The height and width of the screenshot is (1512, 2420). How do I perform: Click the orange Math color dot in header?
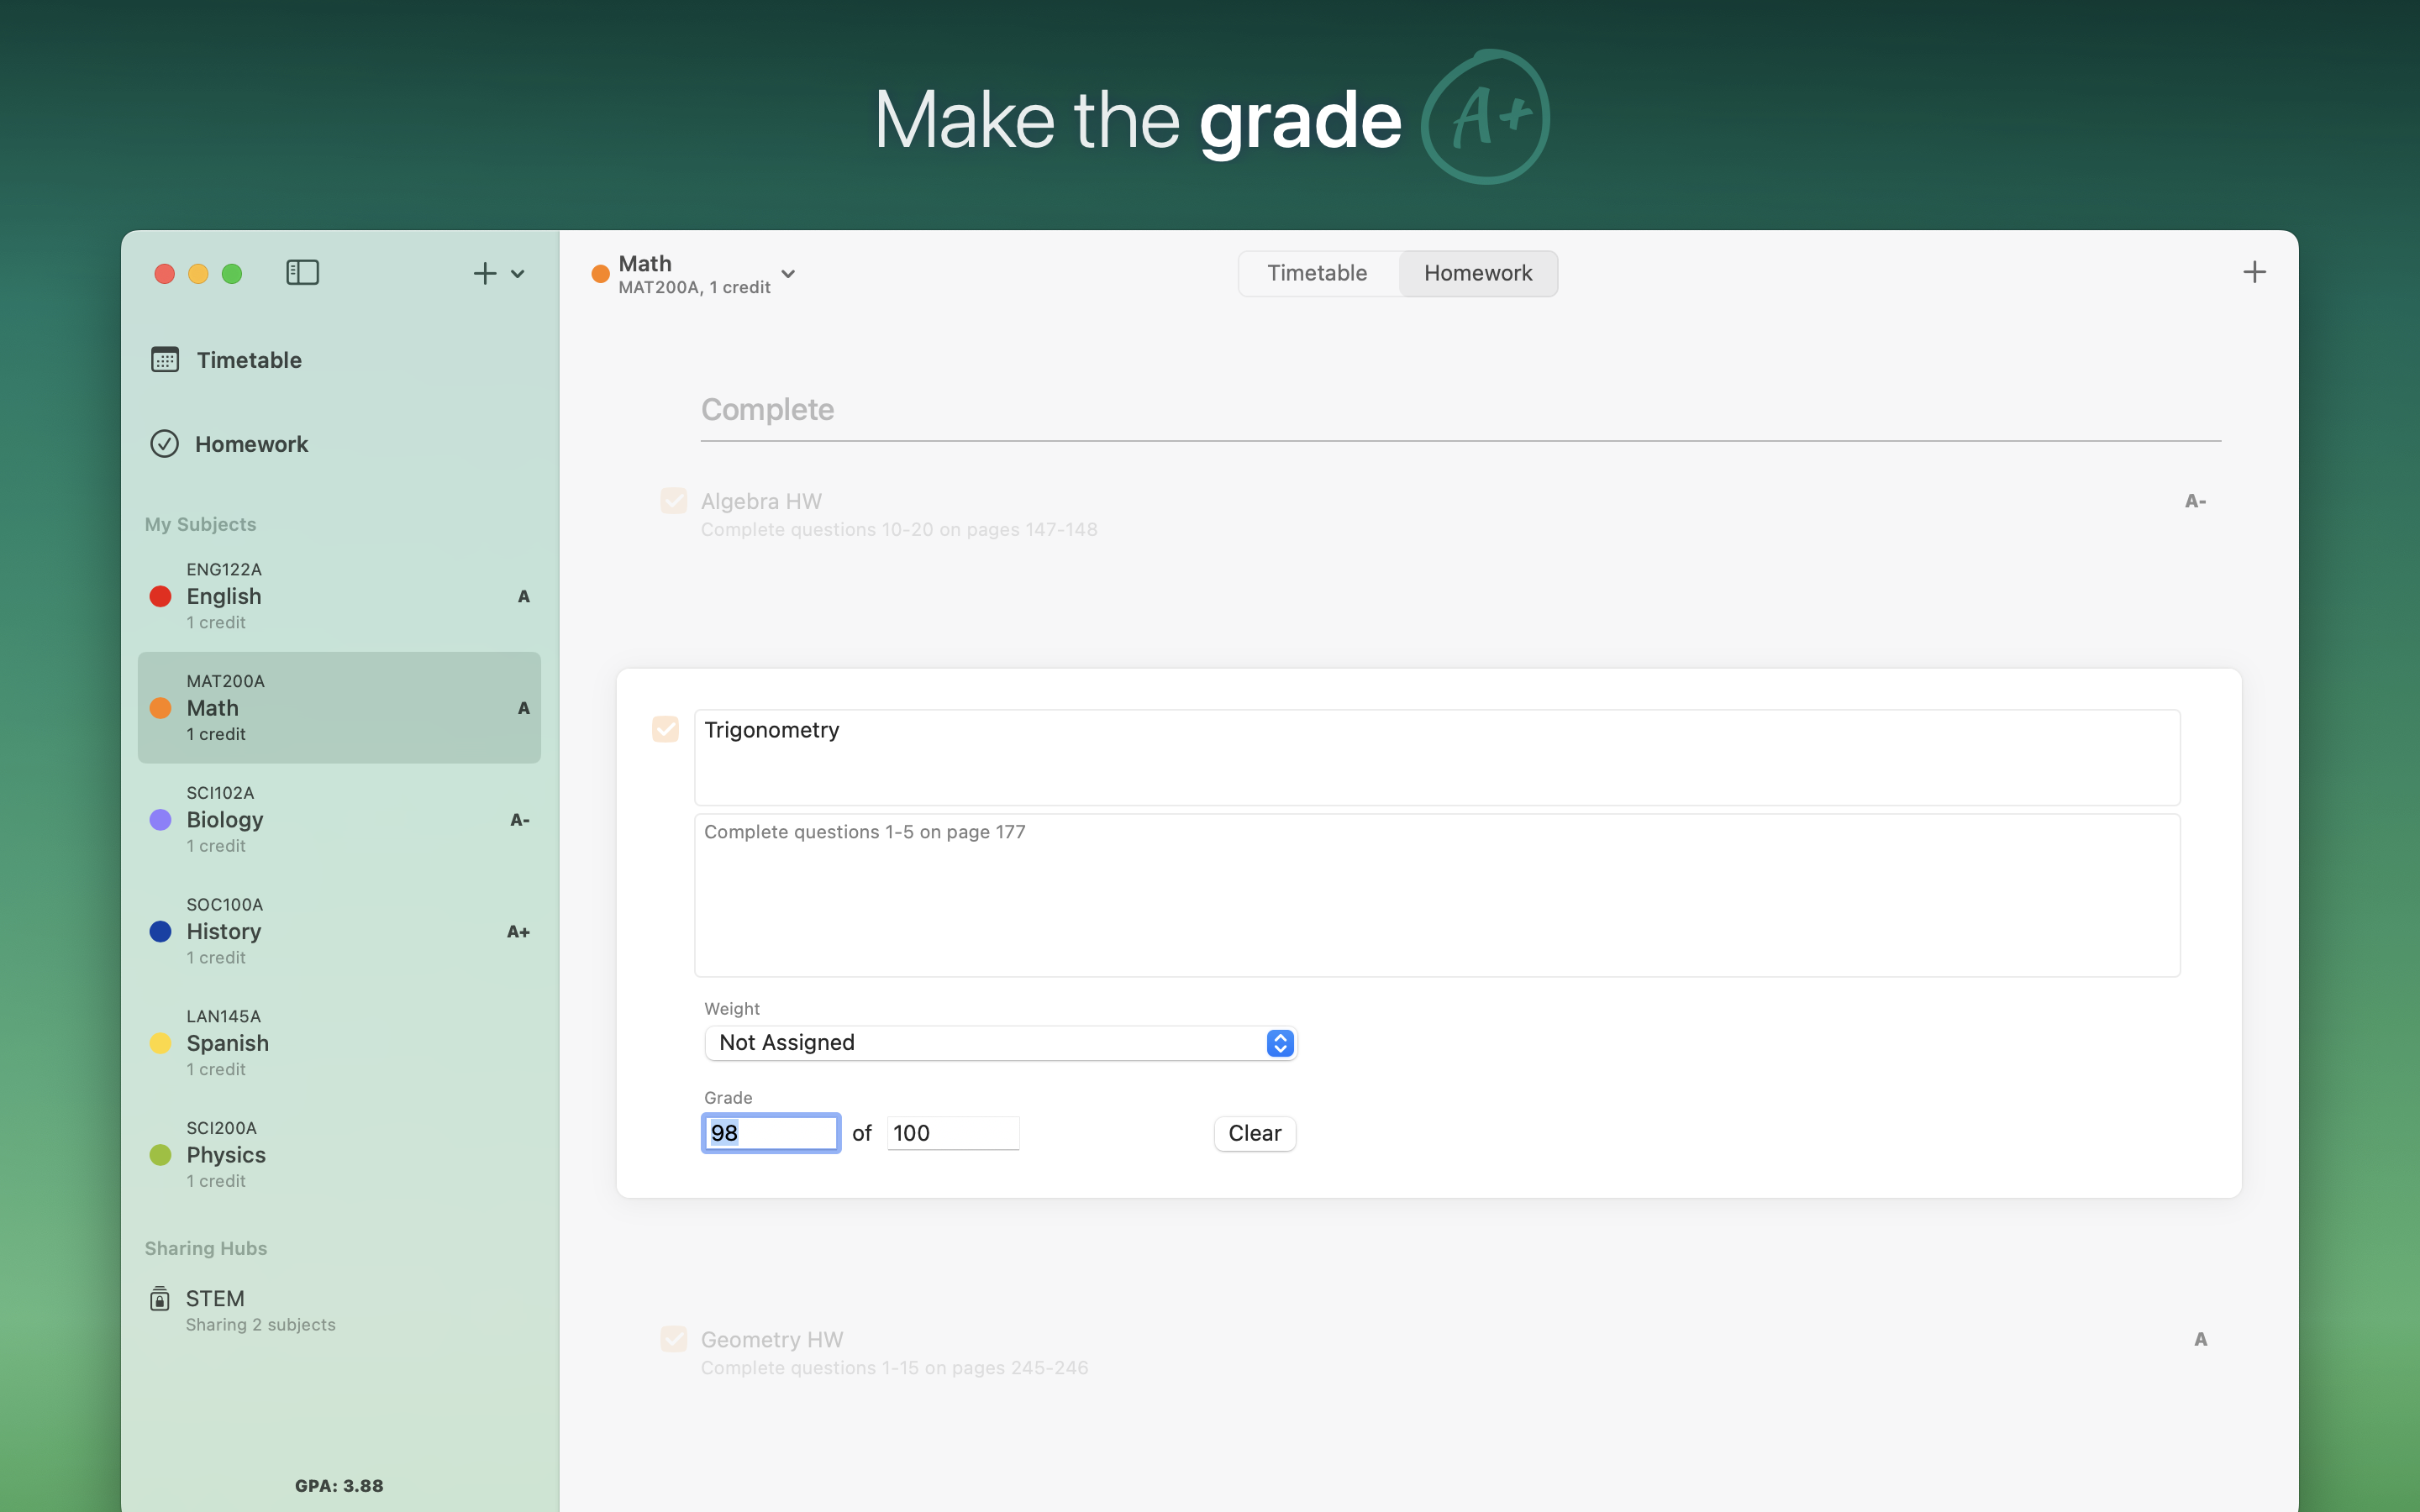point(601,274)
